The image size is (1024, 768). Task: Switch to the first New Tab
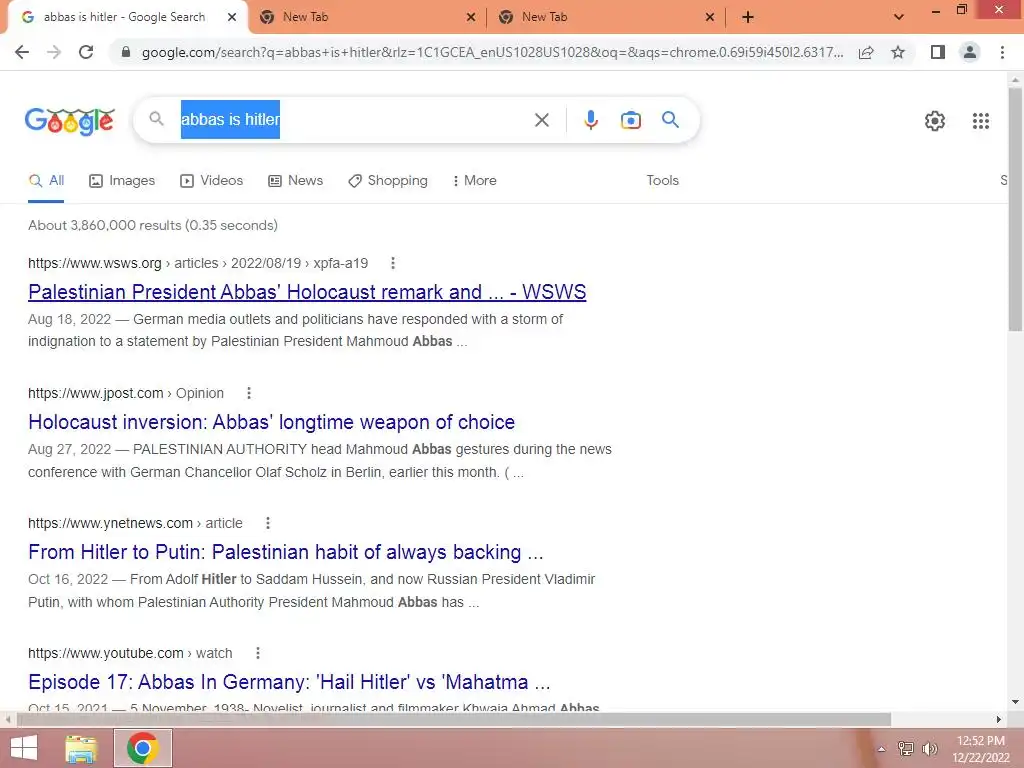tap(367, 17)
